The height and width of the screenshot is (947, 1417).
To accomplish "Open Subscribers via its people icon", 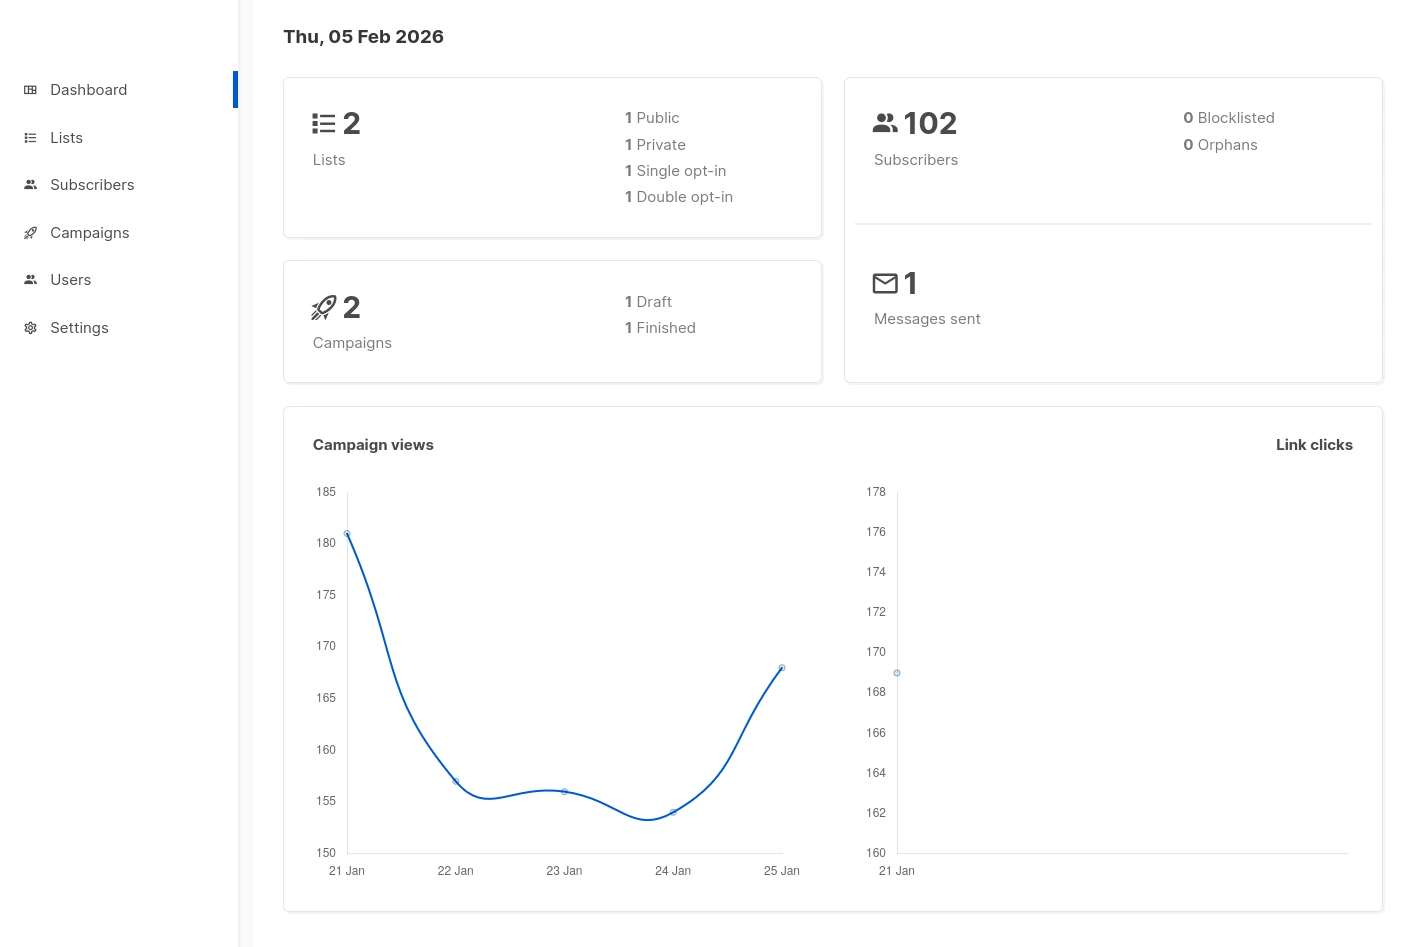I will (31, 185).
